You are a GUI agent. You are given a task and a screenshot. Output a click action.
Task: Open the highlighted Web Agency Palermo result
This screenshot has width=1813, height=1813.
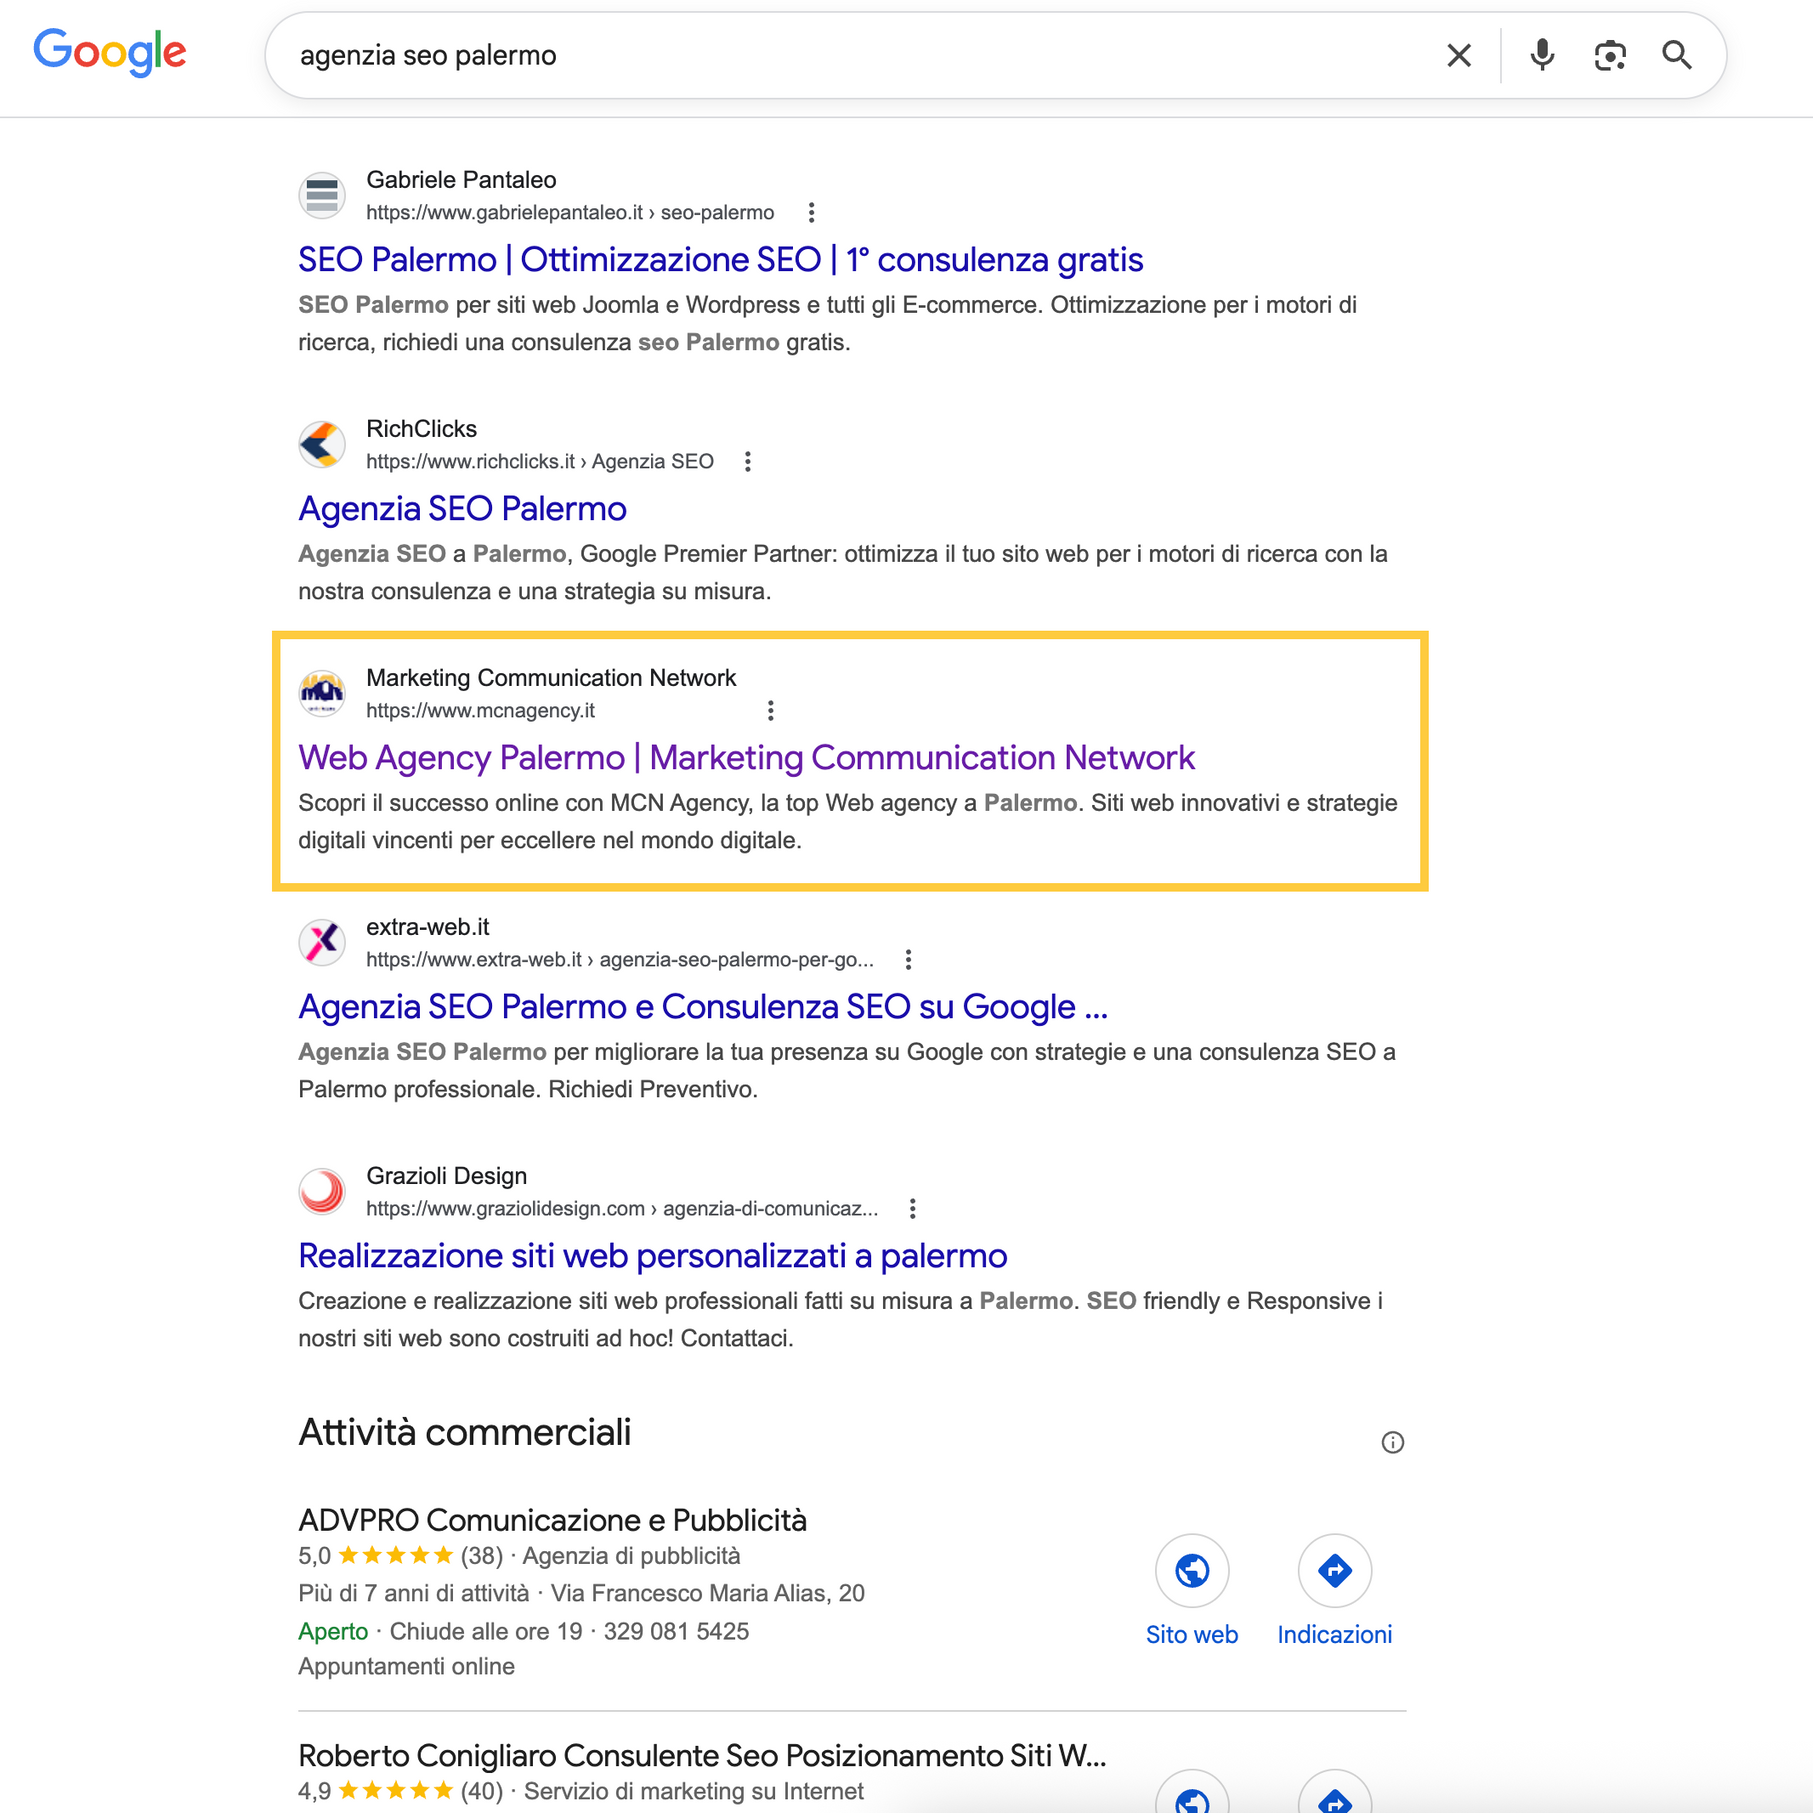[x=747, y=758]
